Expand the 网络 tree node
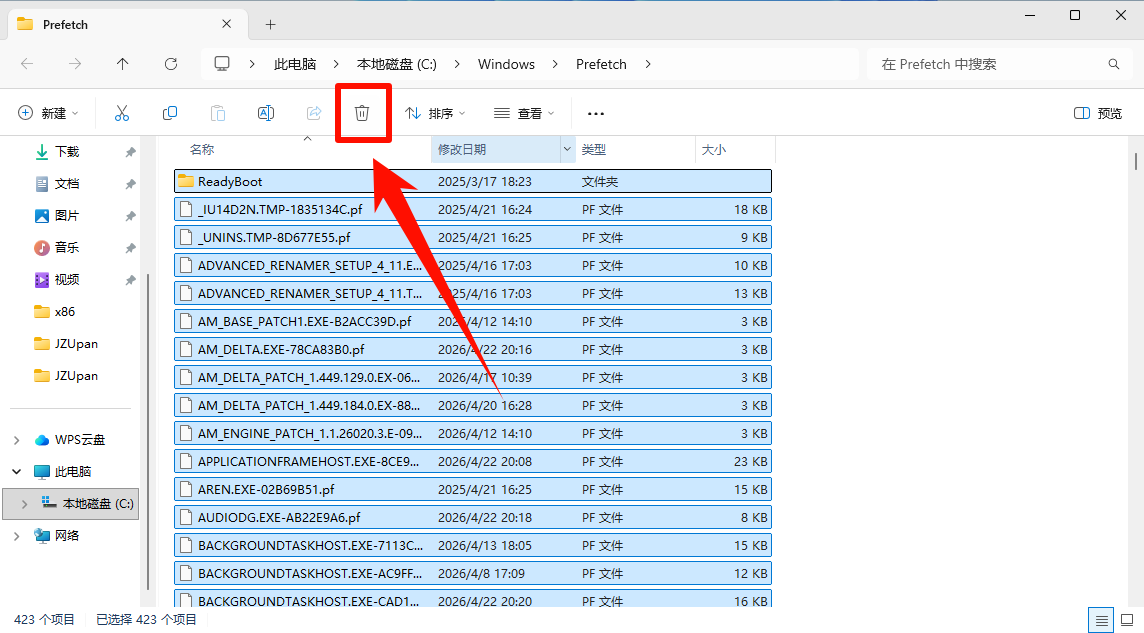 pyautogui.click(x=17, y=536)
